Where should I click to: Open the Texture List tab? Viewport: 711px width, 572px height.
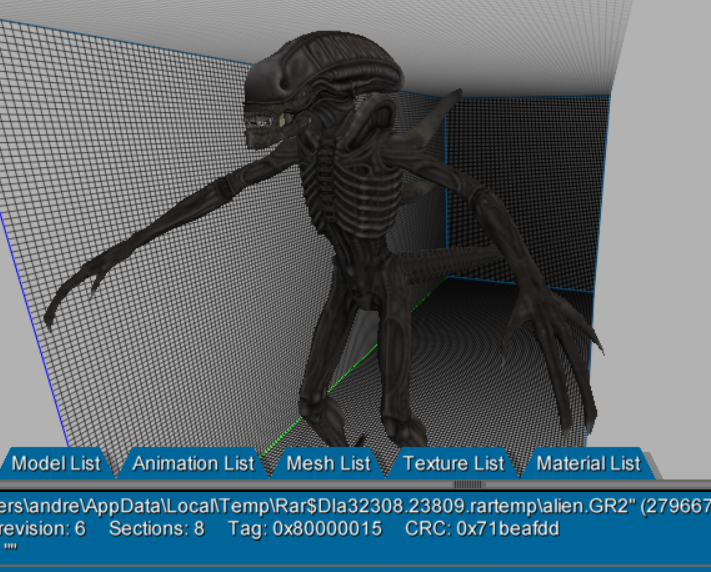(x=454, y=463)
